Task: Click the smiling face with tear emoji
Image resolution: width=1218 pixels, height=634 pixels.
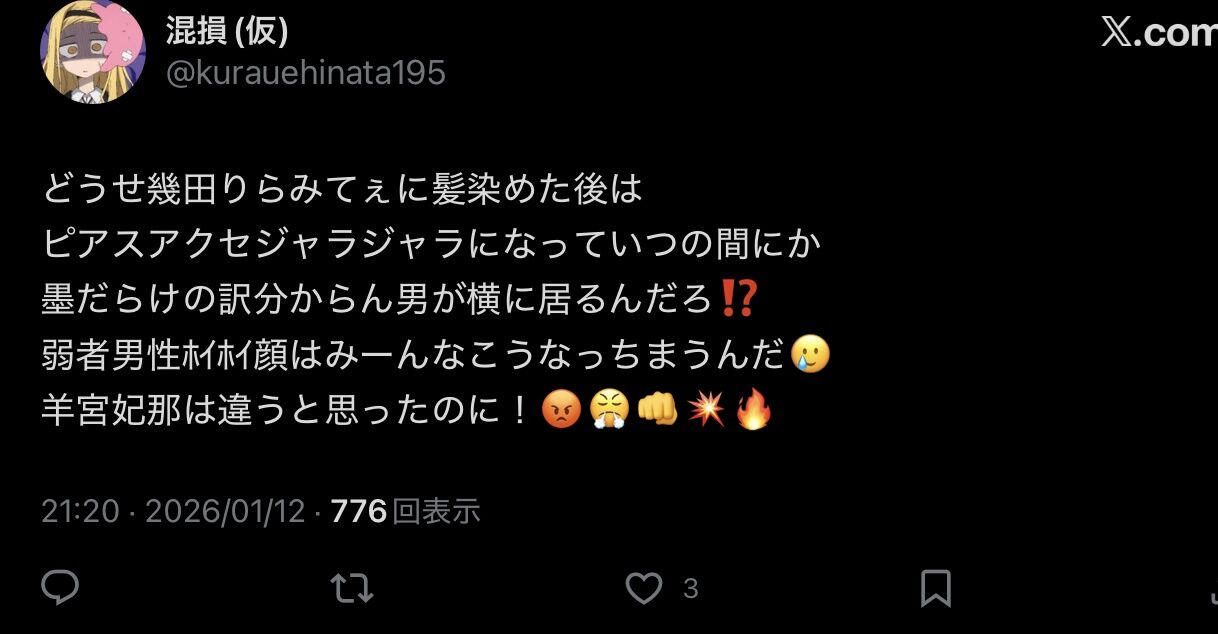Action: click(x=809, y=355)
